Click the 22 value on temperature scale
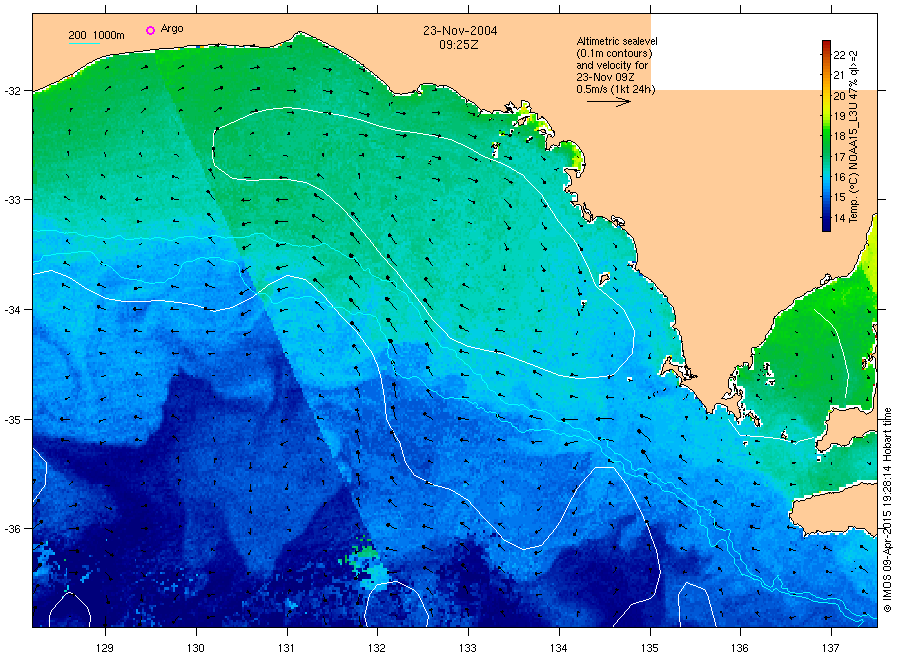The height and width of the screenshot is (660, 900). 839,55
